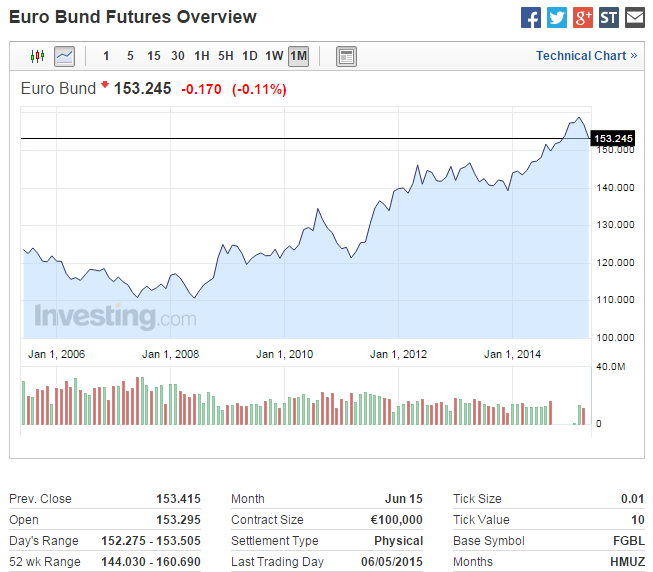Screen dimensions: 653x572
Task: Click the 153.245 price marker on axis
Action: 613,138
